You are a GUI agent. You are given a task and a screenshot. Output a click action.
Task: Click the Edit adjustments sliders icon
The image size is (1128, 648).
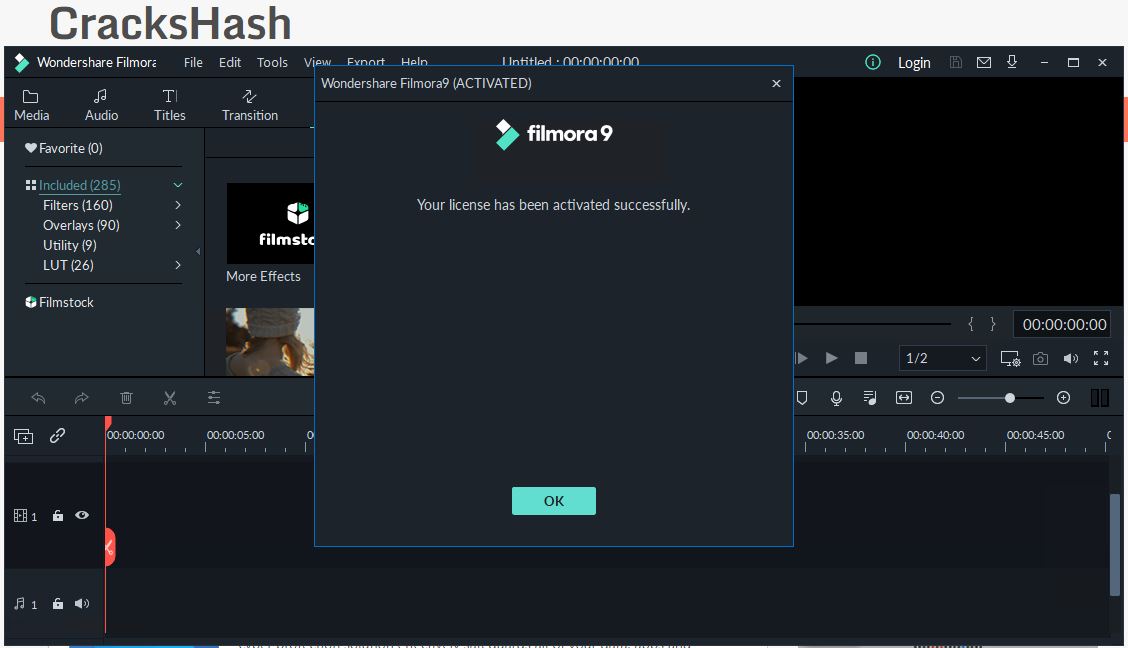tap(214, 398)
